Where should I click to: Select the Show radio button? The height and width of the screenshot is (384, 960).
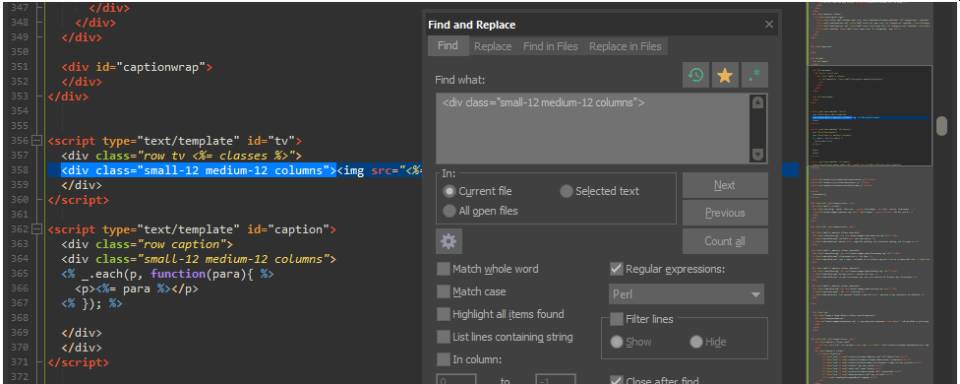pos(617,342)
